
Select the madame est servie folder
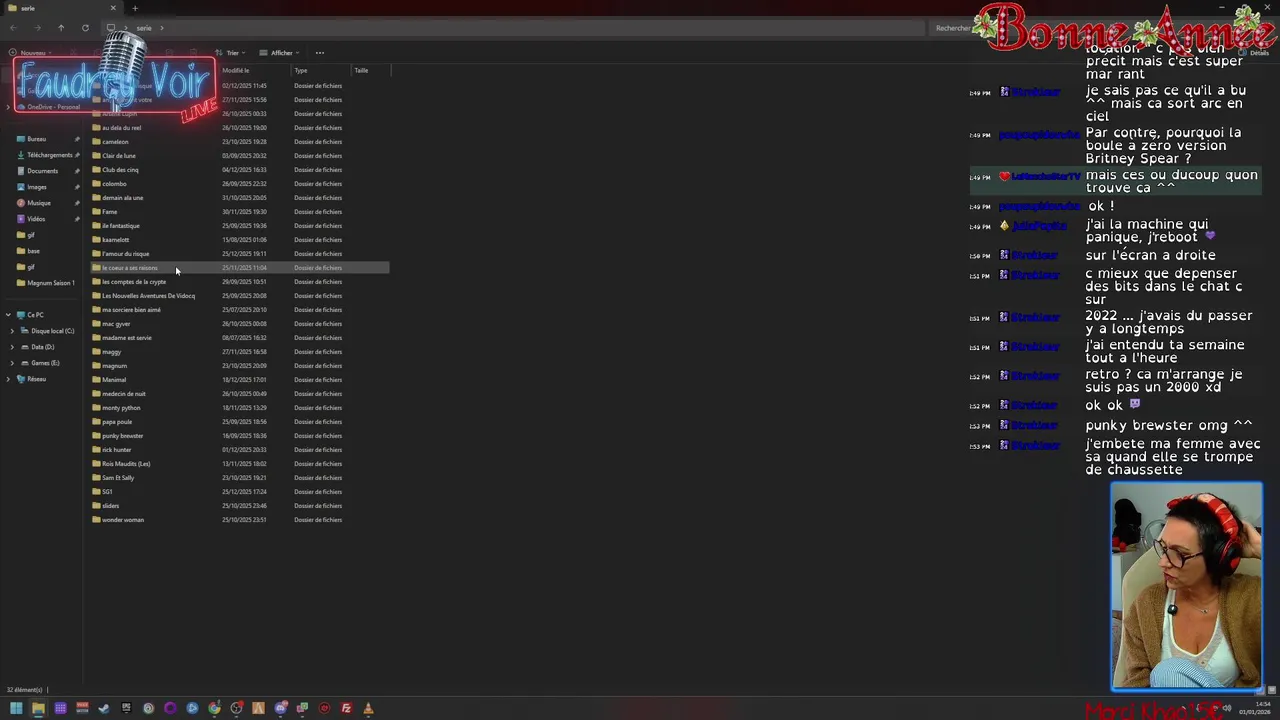point(127,338)
